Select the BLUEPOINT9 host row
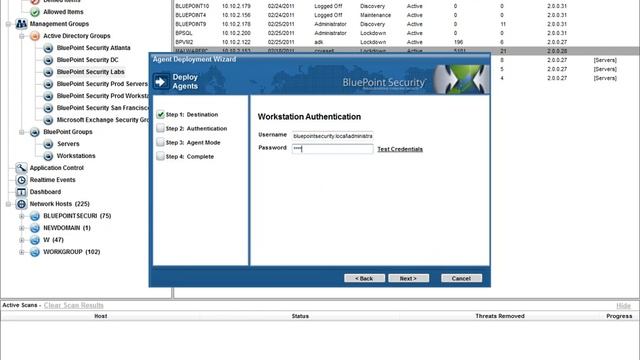 pos(406,24)
